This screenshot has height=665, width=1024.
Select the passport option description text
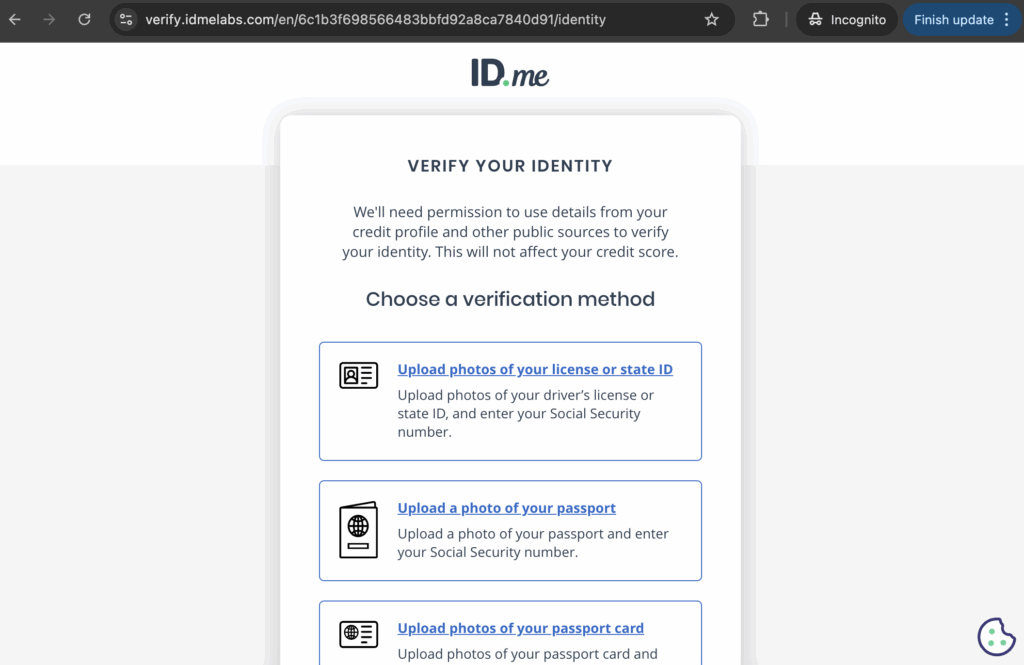(533, 543)
